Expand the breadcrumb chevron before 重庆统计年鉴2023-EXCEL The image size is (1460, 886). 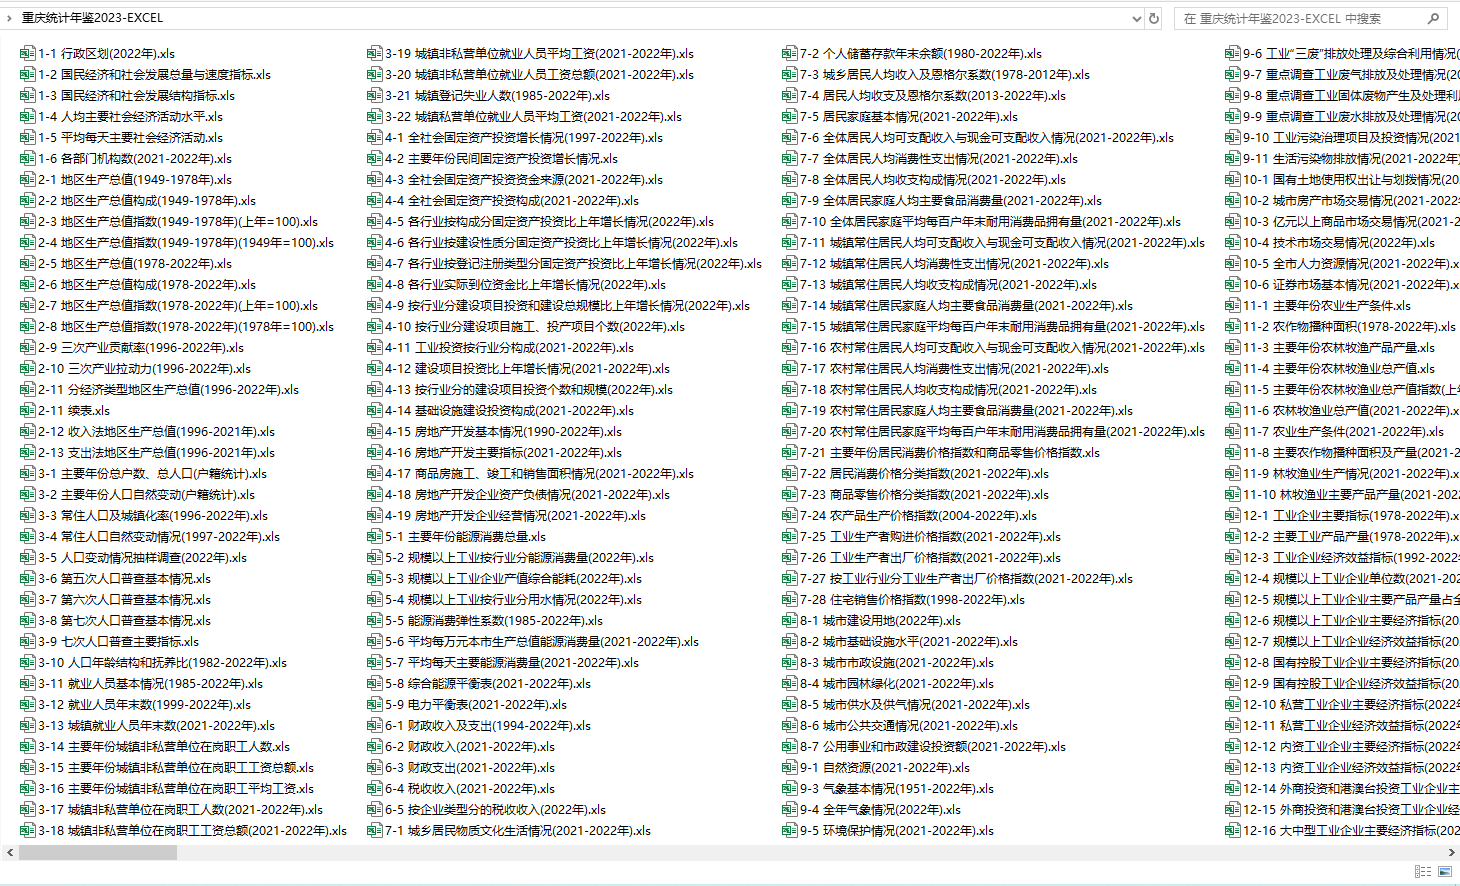10,18
